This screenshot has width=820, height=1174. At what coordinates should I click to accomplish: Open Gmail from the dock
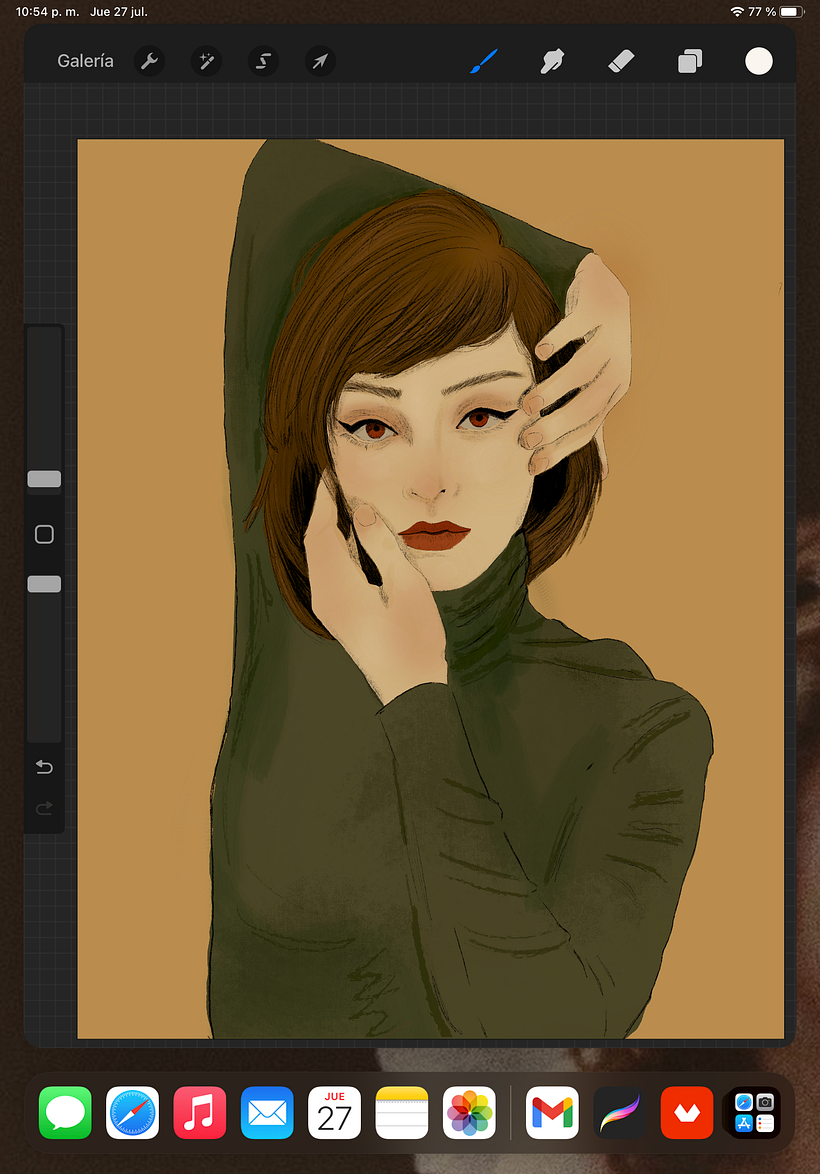point(551,1112)
